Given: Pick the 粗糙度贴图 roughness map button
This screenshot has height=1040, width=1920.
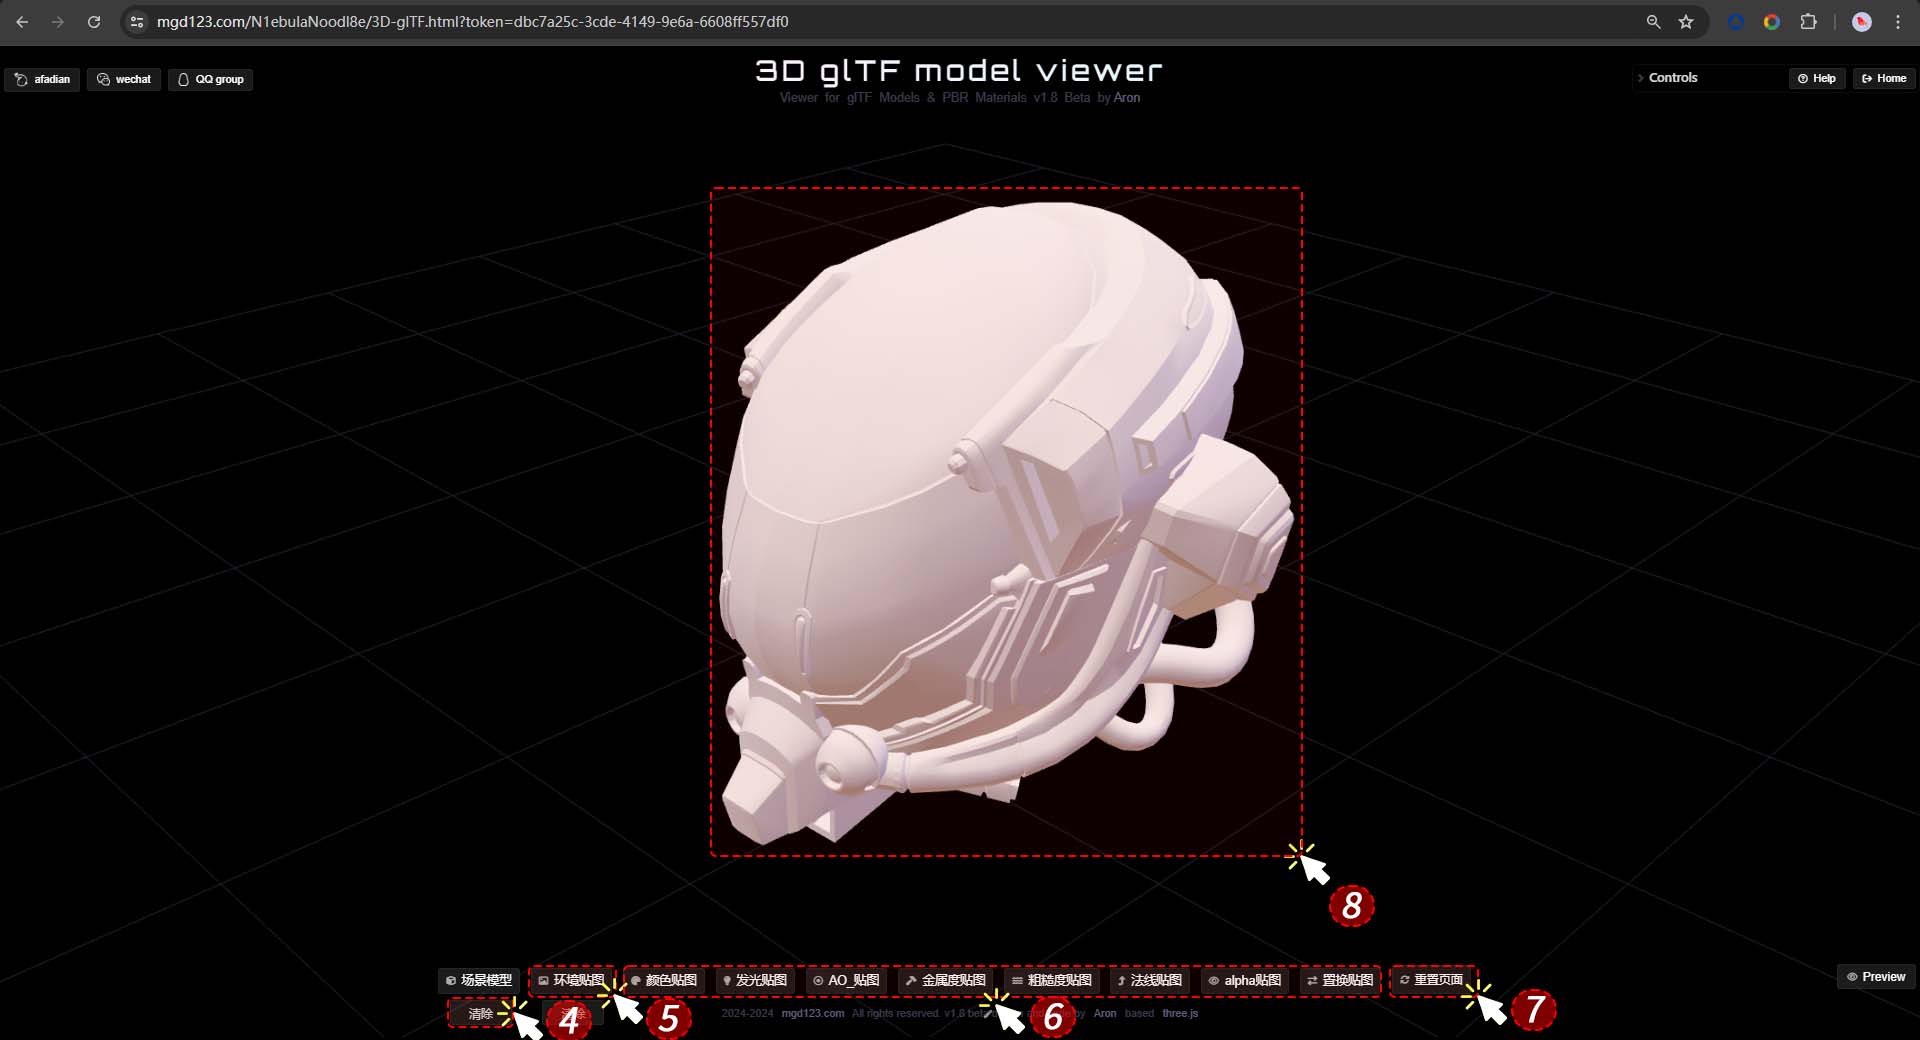Looking at the screenshot, I should [x=1051, y=980].
